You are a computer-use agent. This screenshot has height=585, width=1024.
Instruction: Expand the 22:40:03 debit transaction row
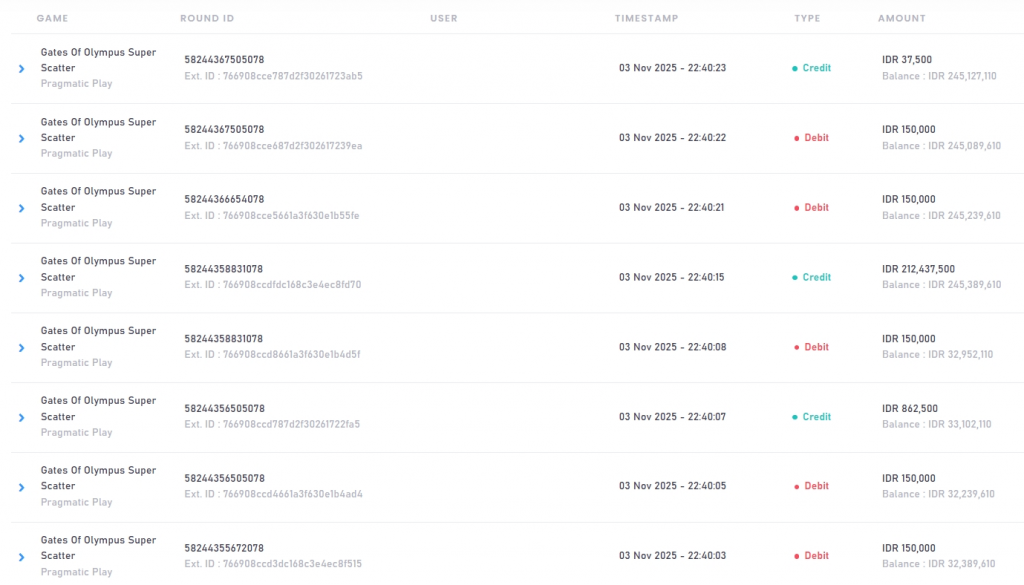21,557
